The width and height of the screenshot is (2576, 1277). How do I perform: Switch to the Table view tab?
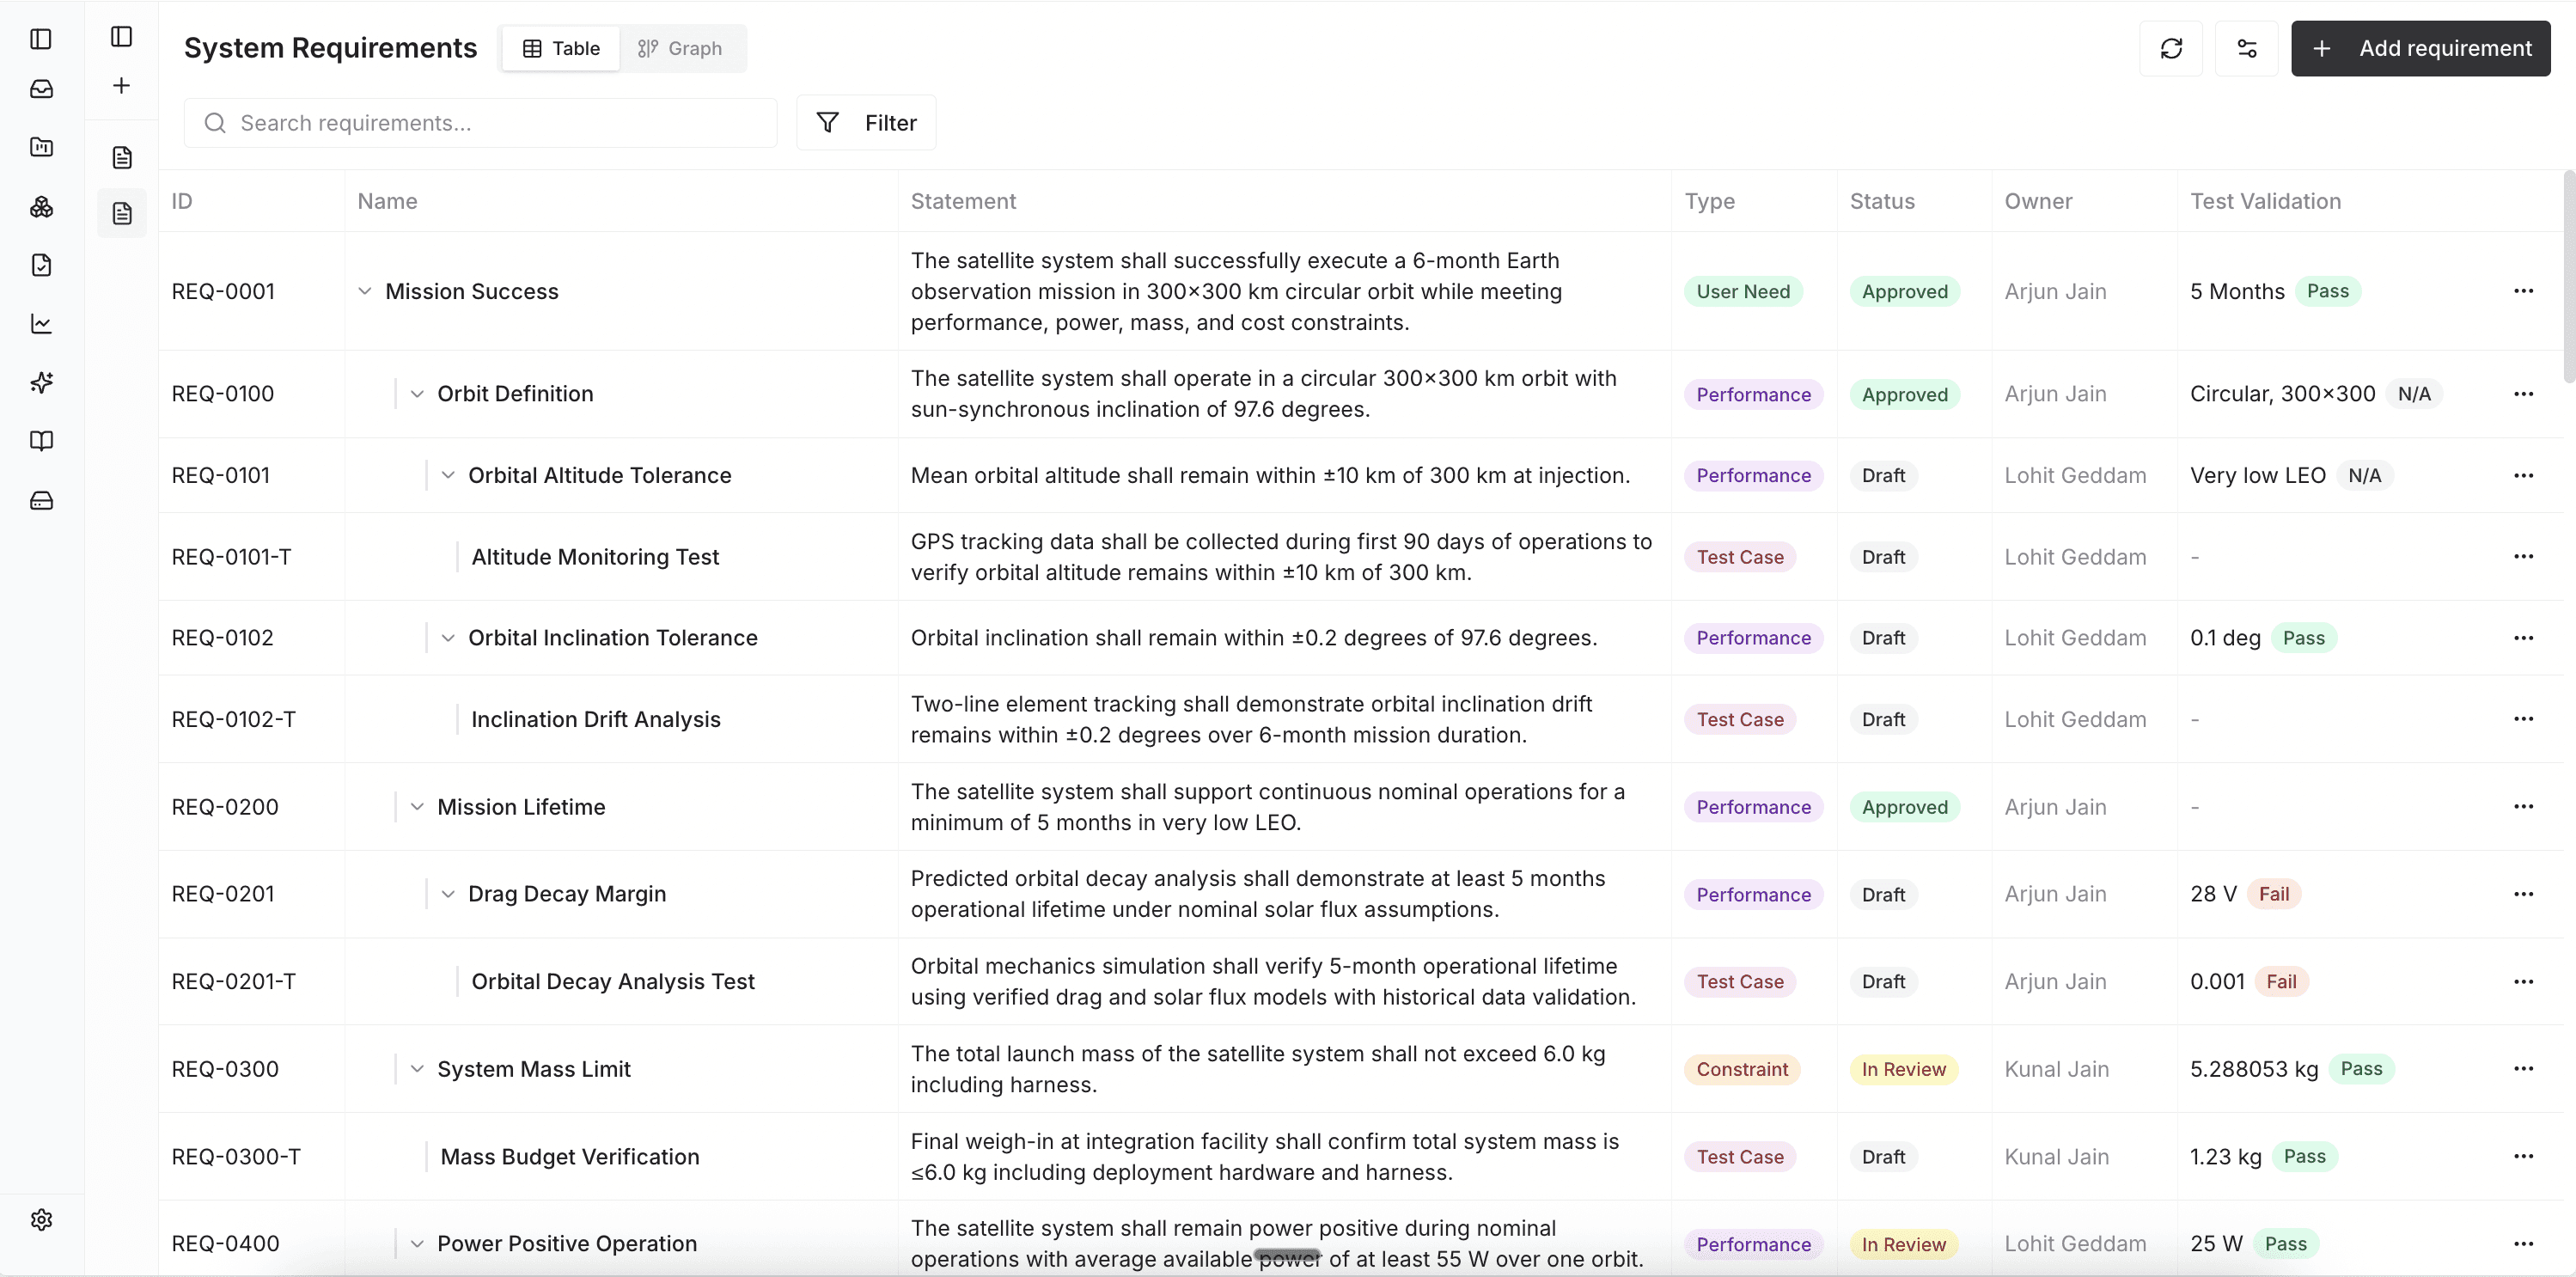click(x=560, y=48)
